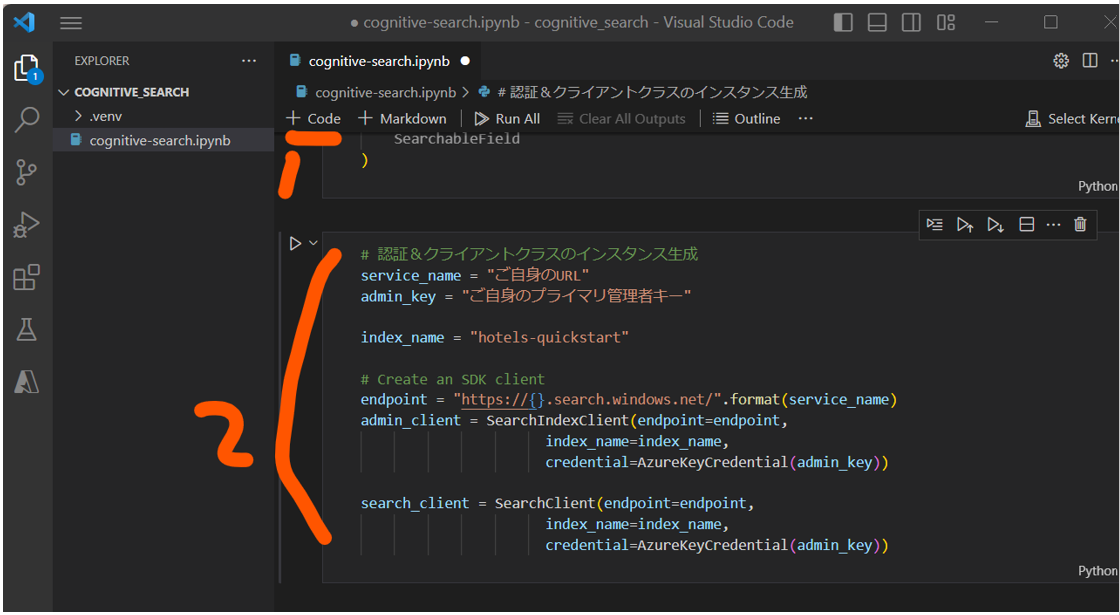Image resolution: width=1120 pixels, height=615 pixels.
Task: Click the "ご自身のURL" string value
Action: click(539, 275)
